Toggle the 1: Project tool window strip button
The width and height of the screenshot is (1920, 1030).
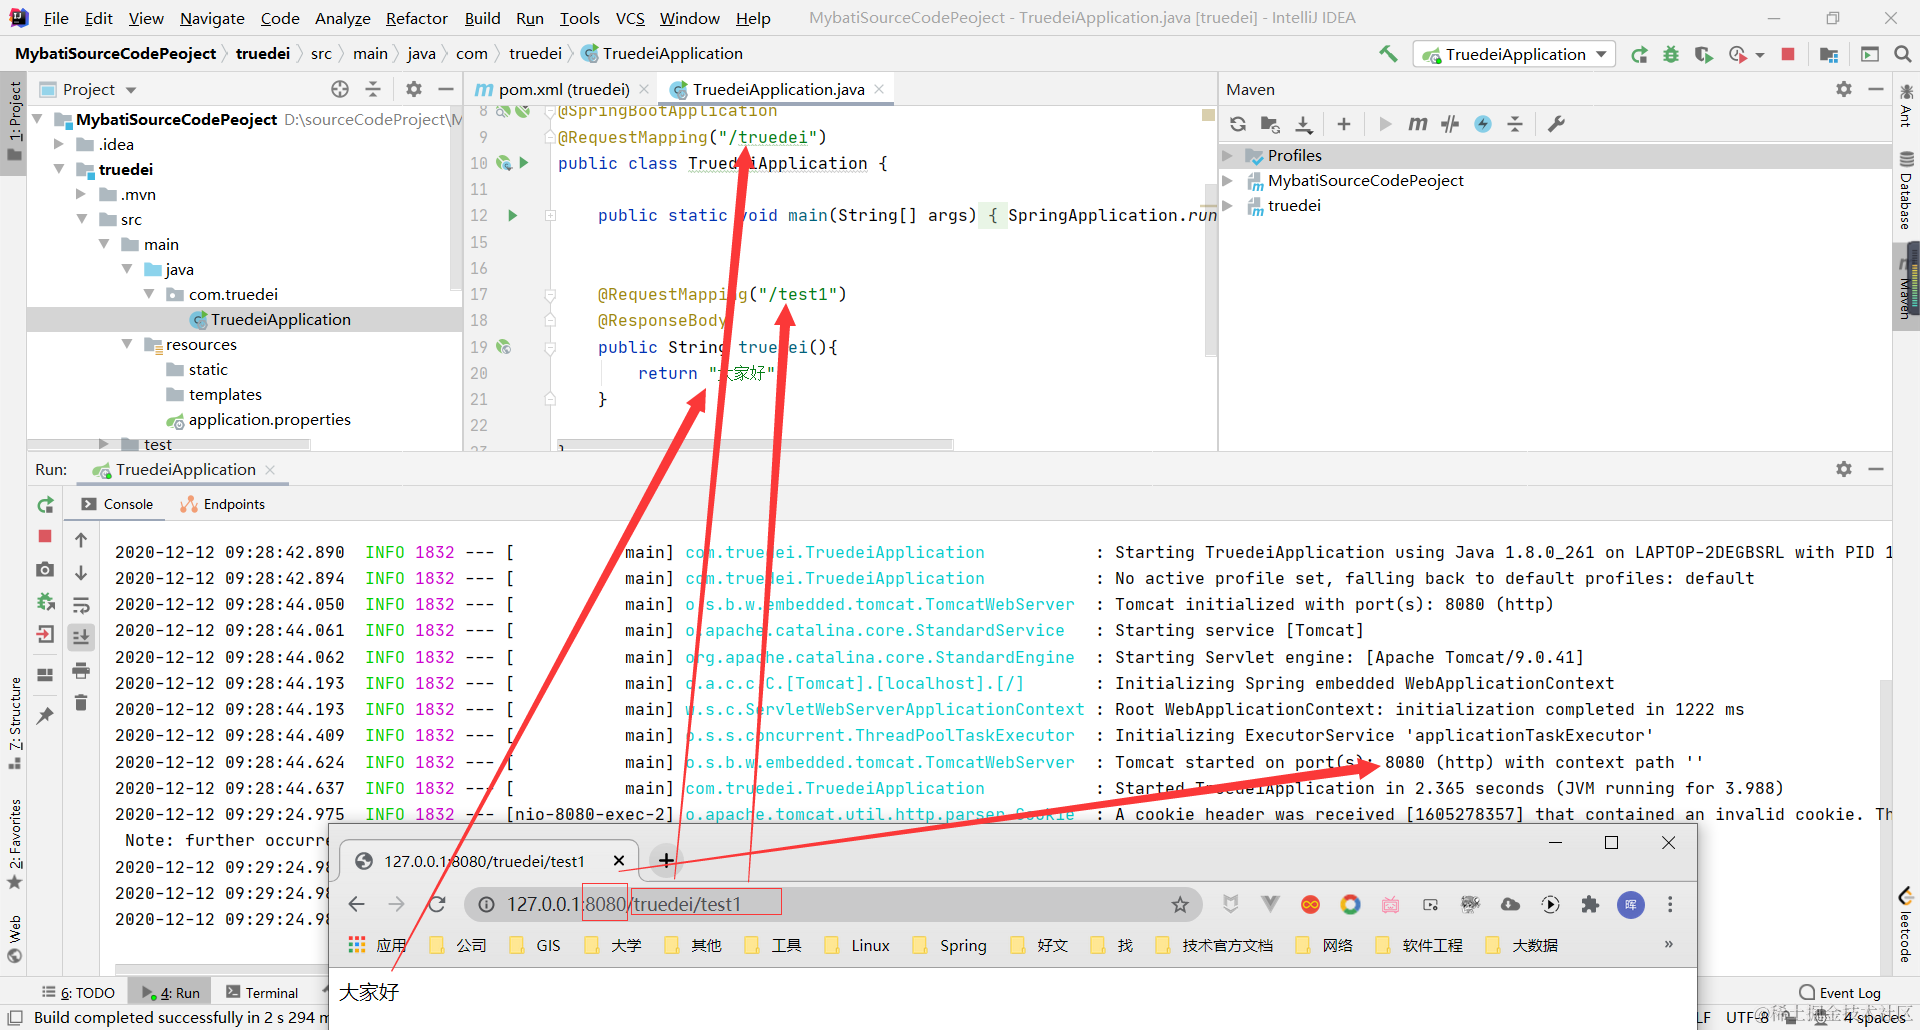pos(14,123)
